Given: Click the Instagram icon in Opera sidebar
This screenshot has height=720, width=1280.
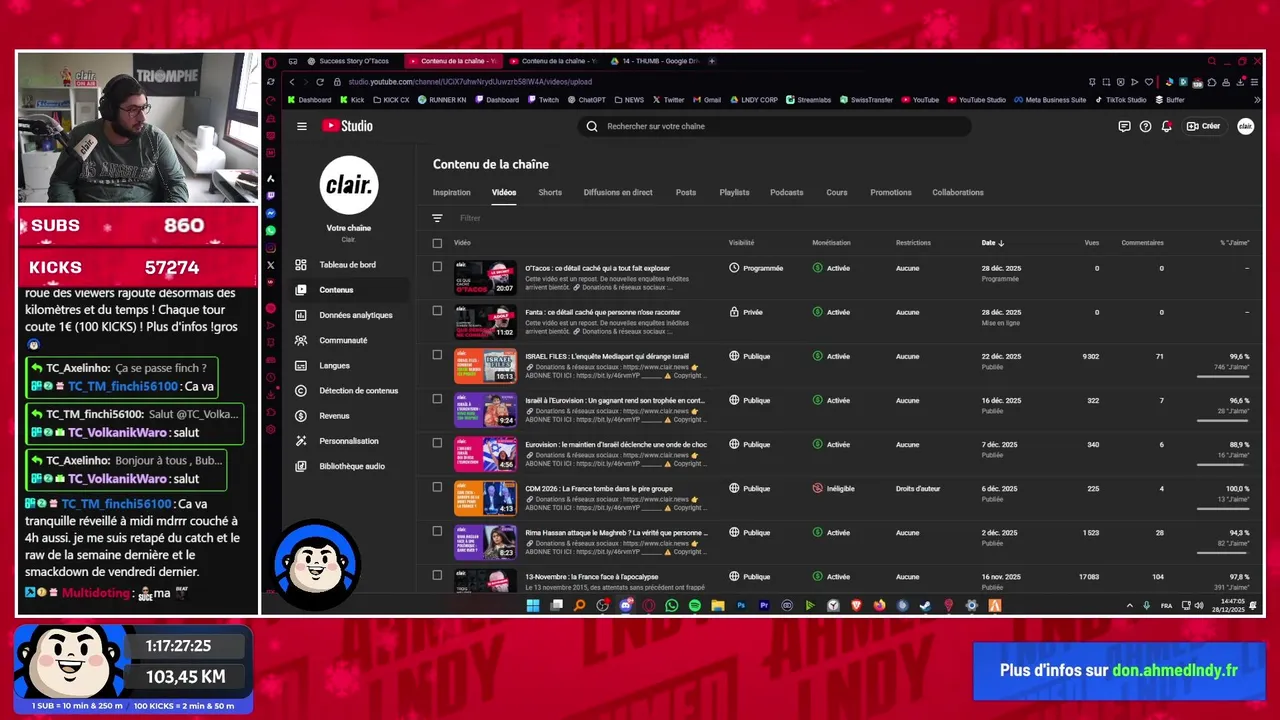Looking at the screenshot, I should click(x=271, y=247).
